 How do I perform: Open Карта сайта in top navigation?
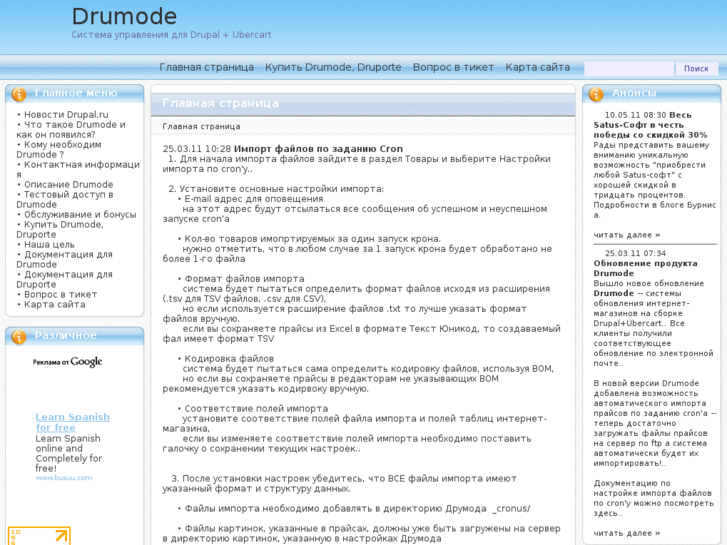coord(537,67)
